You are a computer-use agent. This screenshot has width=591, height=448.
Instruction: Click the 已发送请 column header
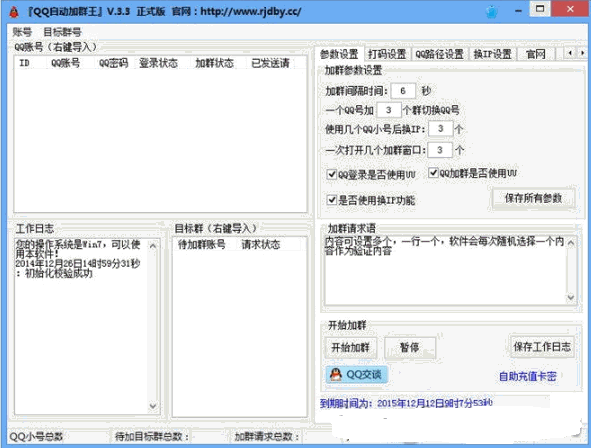tap(270, 63)
